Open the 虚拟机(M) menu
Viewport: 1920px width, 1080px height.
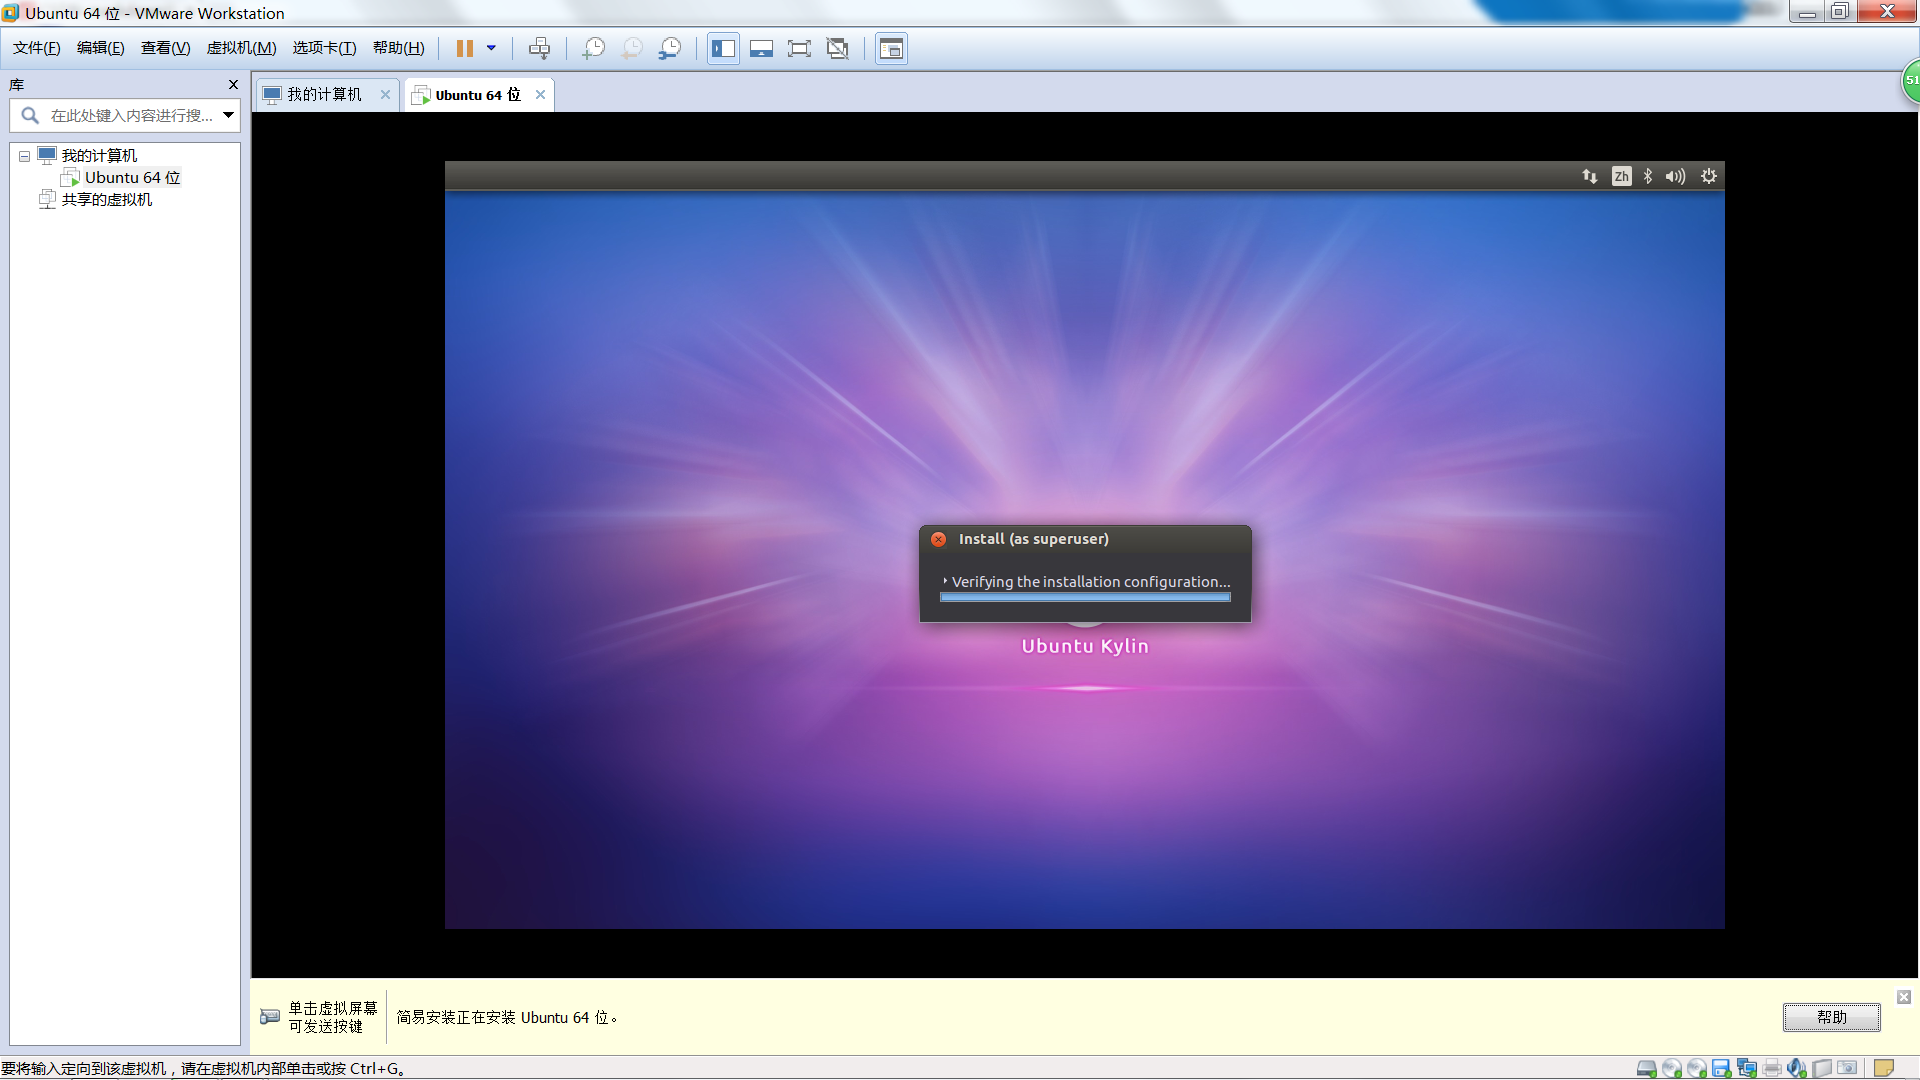pos(241,48)
